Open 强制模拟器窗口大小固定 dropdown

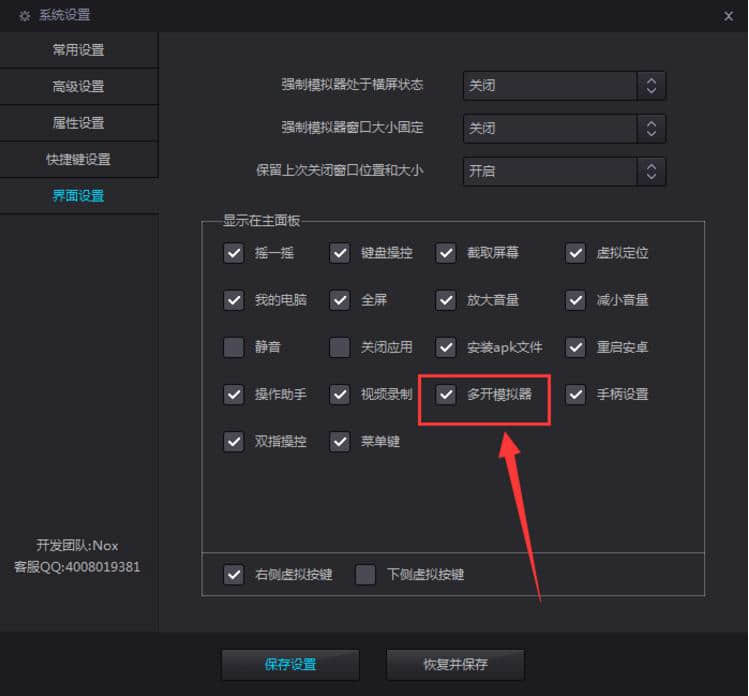564,128
